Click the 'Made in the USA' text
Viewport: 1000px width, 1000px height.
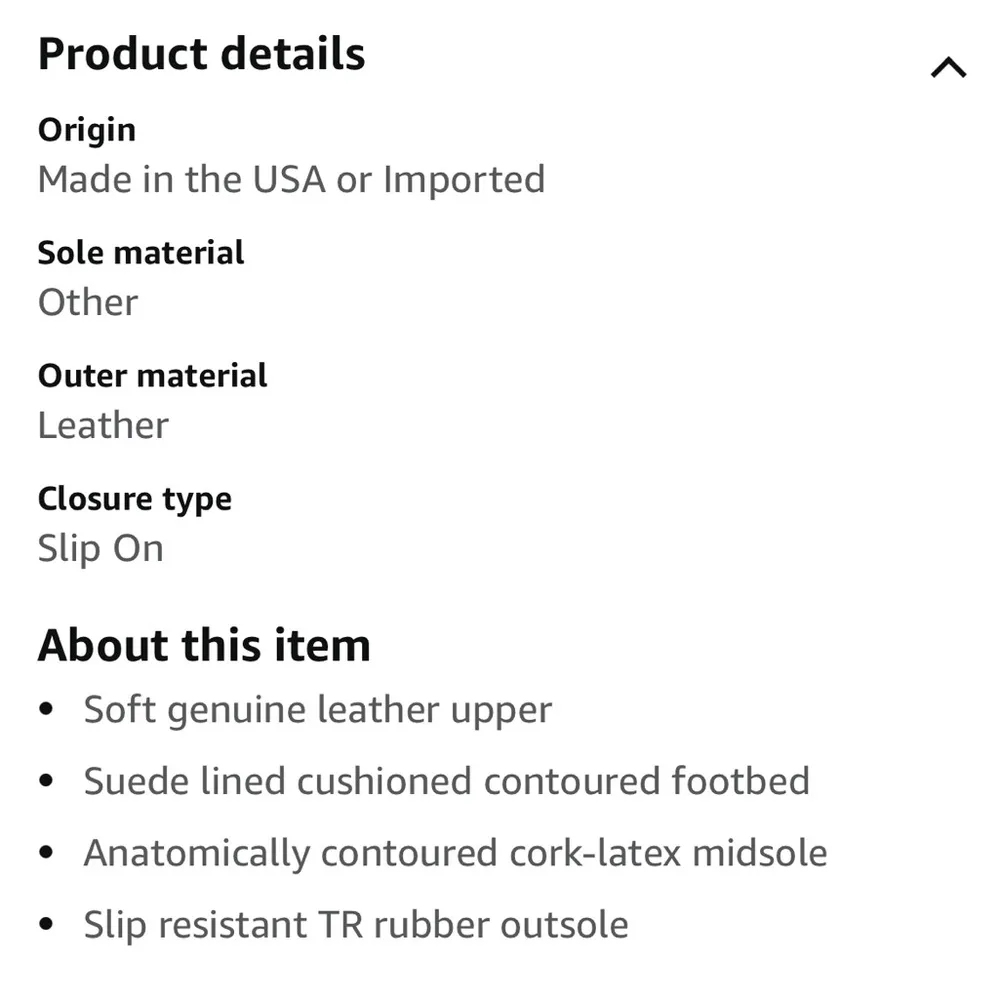pyautogui.click(x=181, y=180)
